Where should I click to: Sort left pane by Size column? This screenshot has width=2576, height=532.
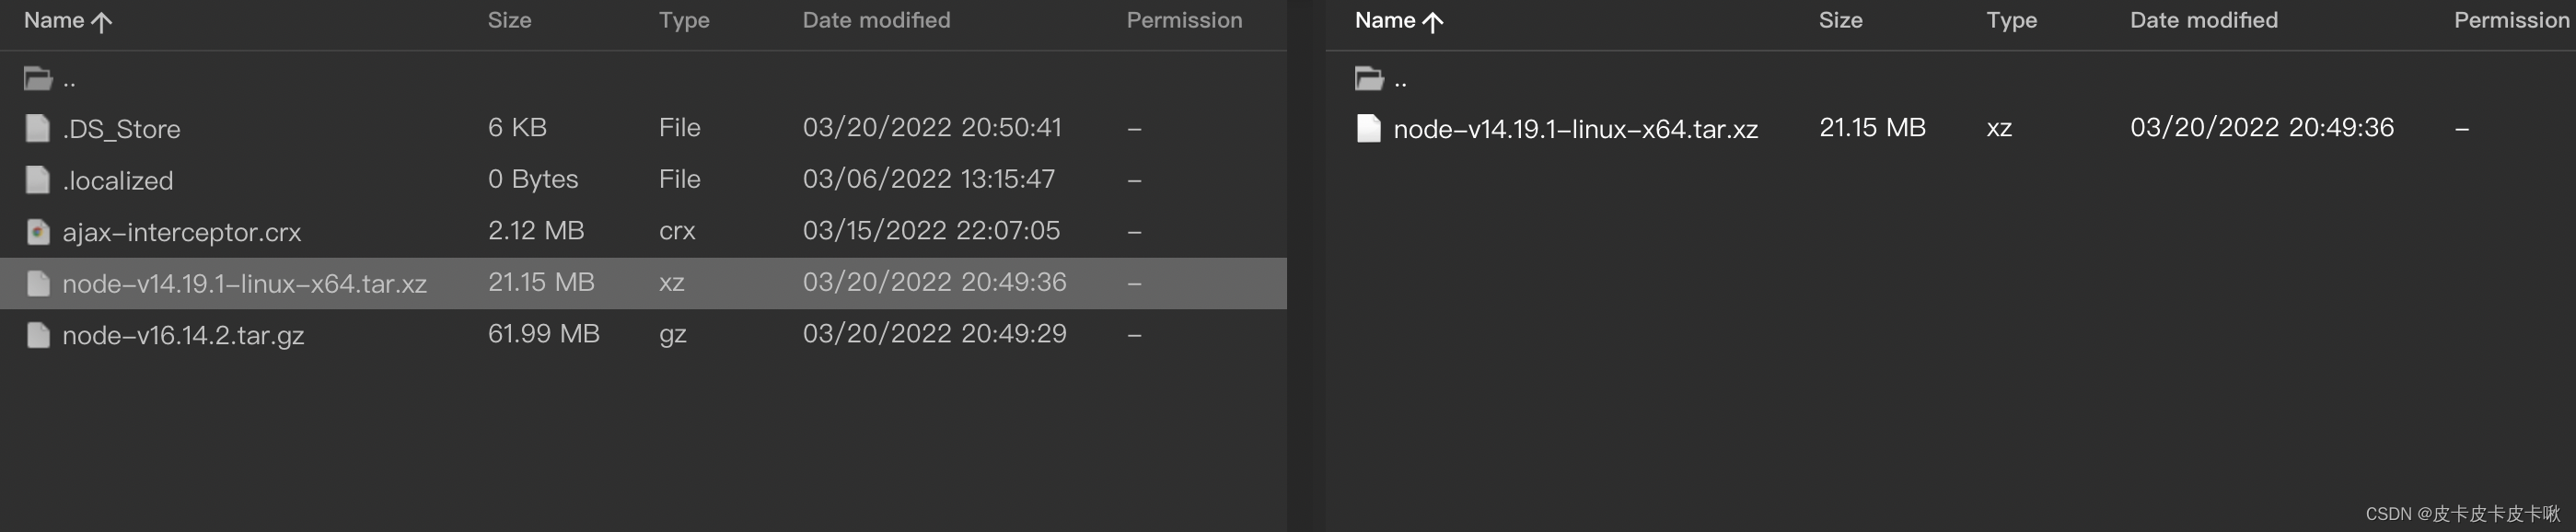(509, 20)
